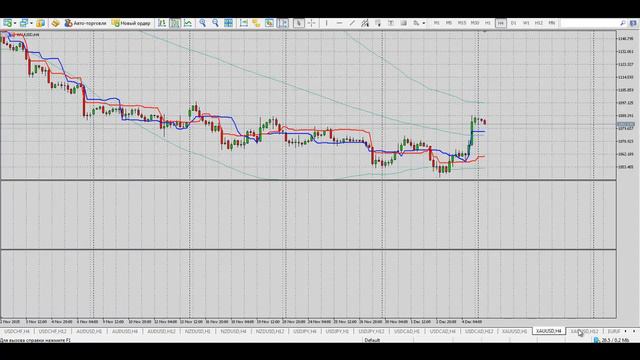Image resolution: width=640 pixels, height=360 pixels.
Task: Select the active XAUUSD,H4 tab
Action: point(549,331)
